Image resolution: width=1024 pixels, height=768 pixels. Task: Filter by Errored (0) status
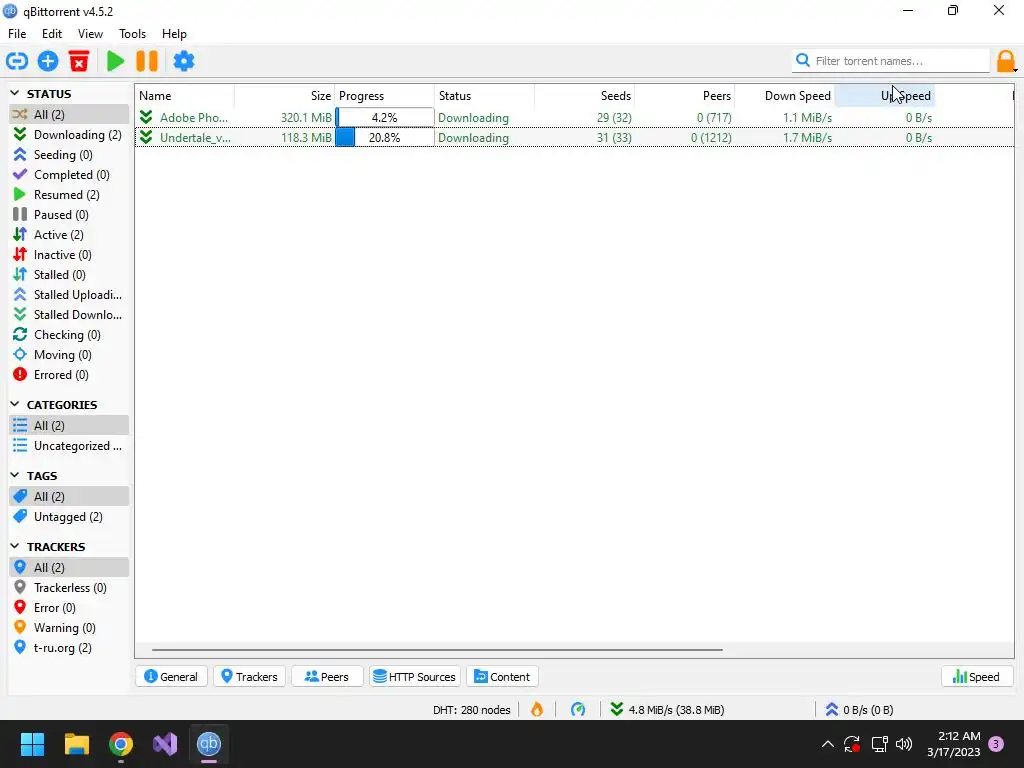(x=69, y=375)
